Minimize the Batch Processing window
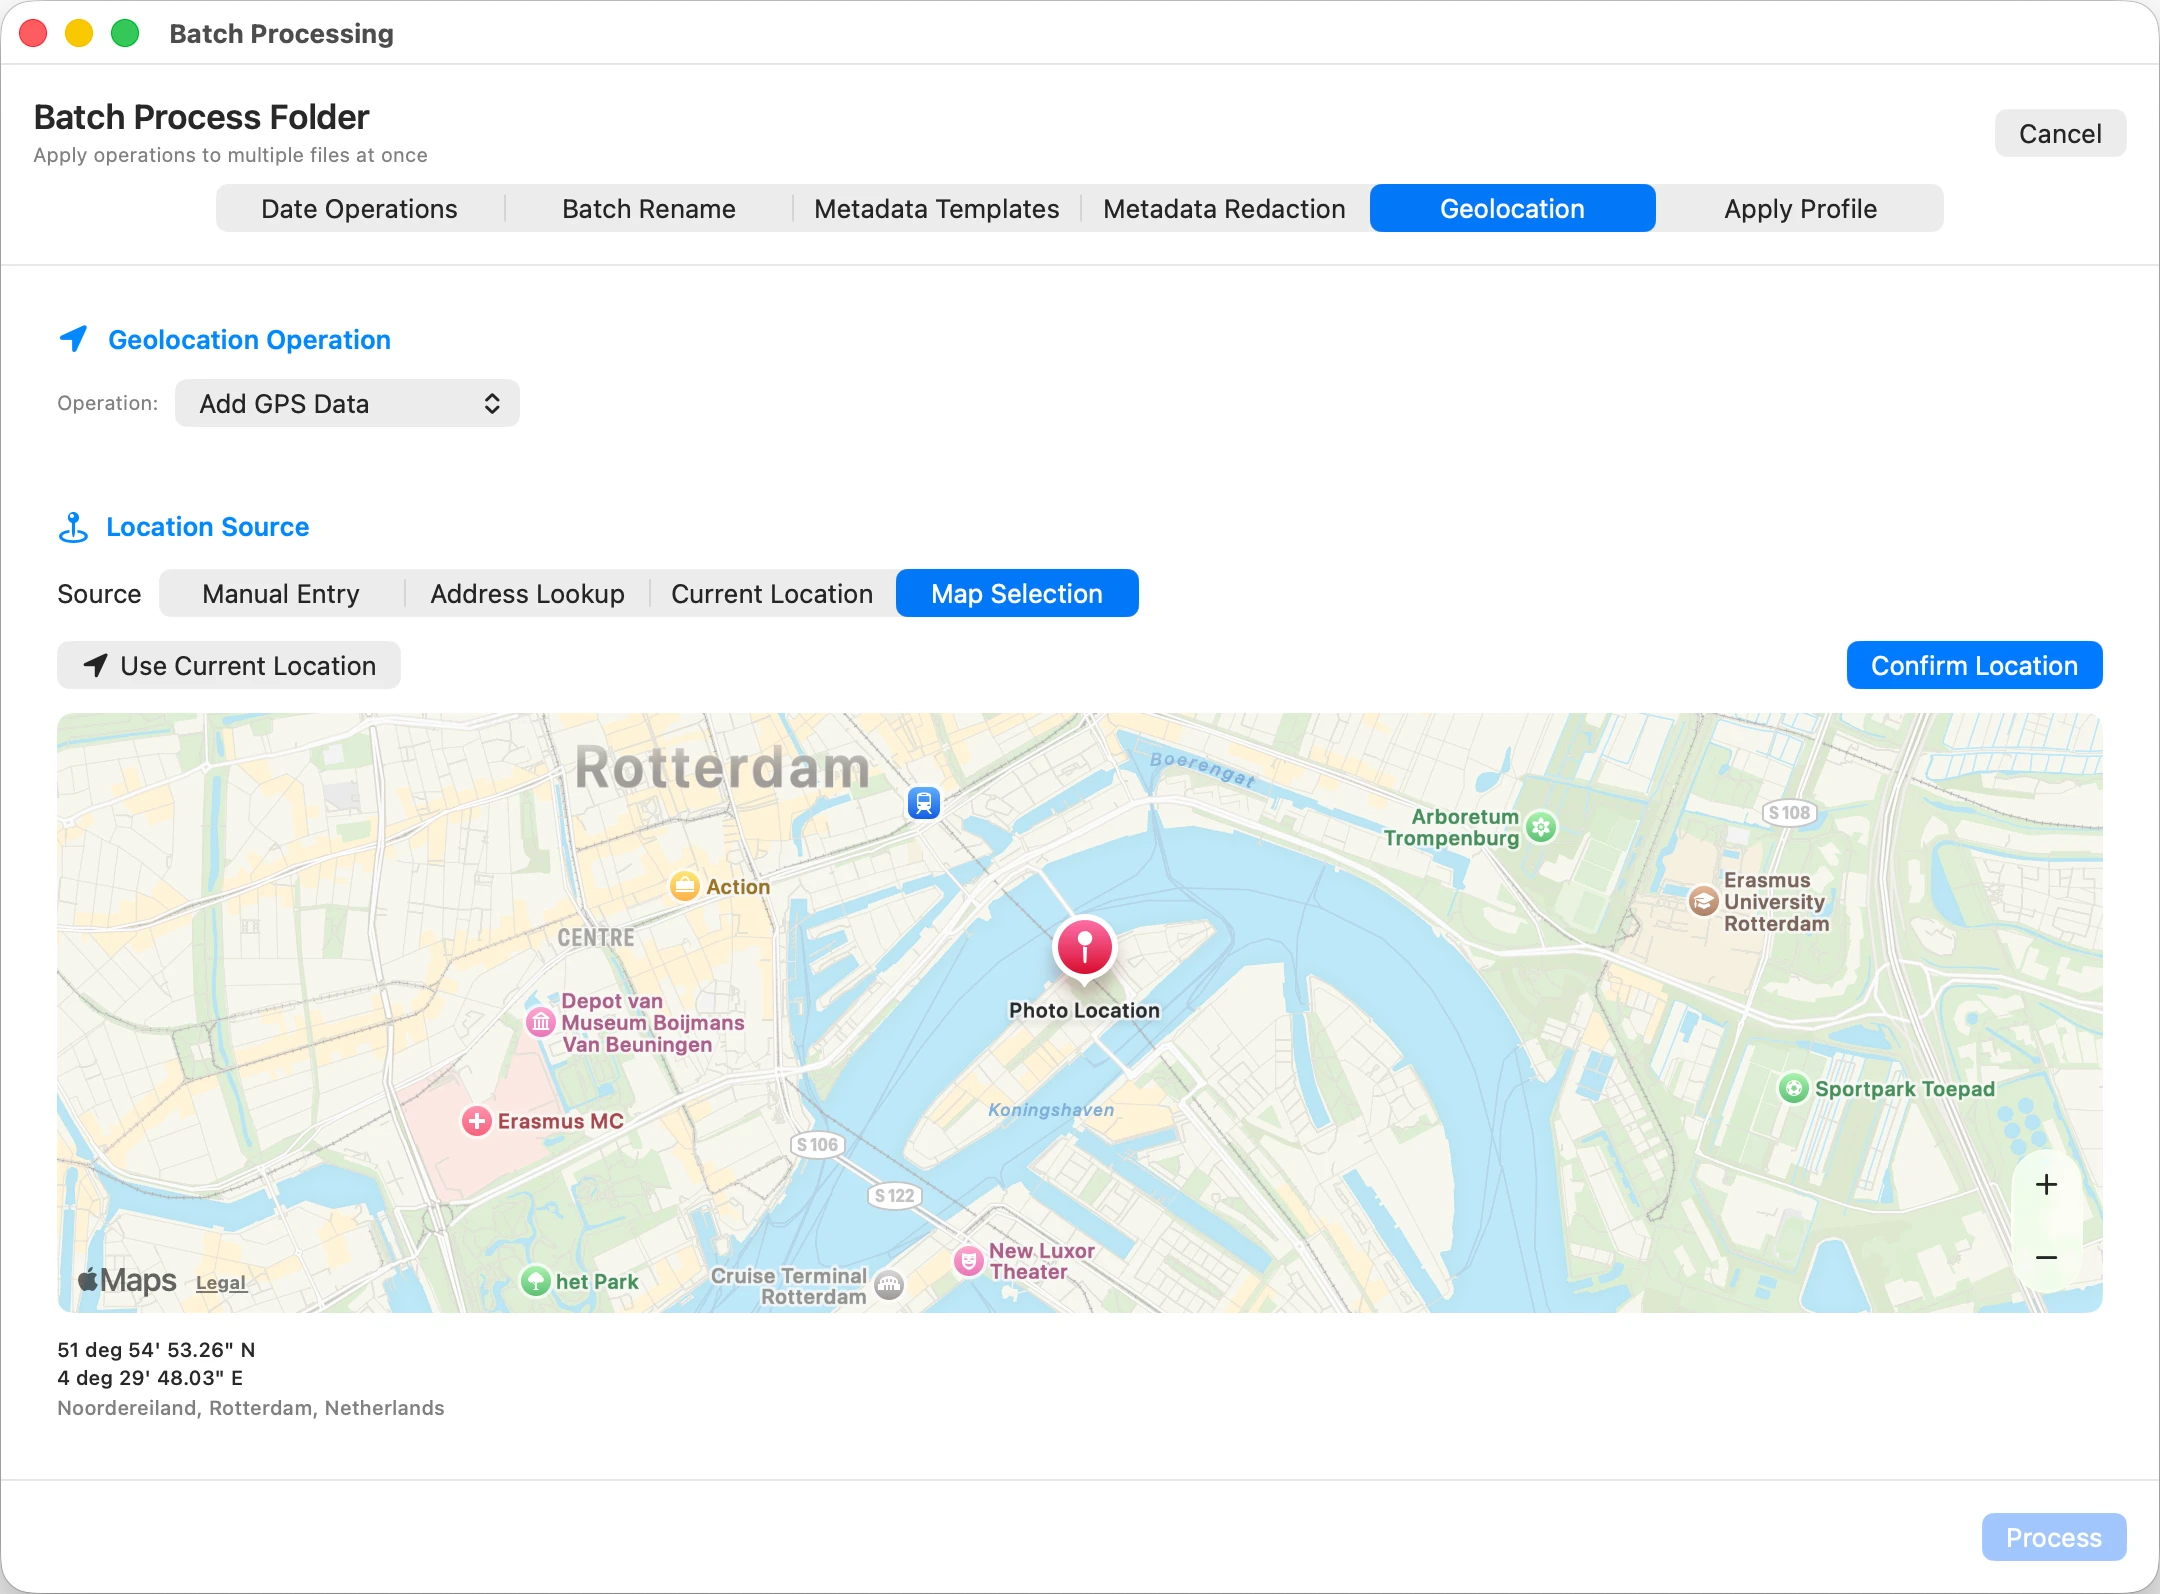This screenshot has width=2160, height=1594. point(79,33)
